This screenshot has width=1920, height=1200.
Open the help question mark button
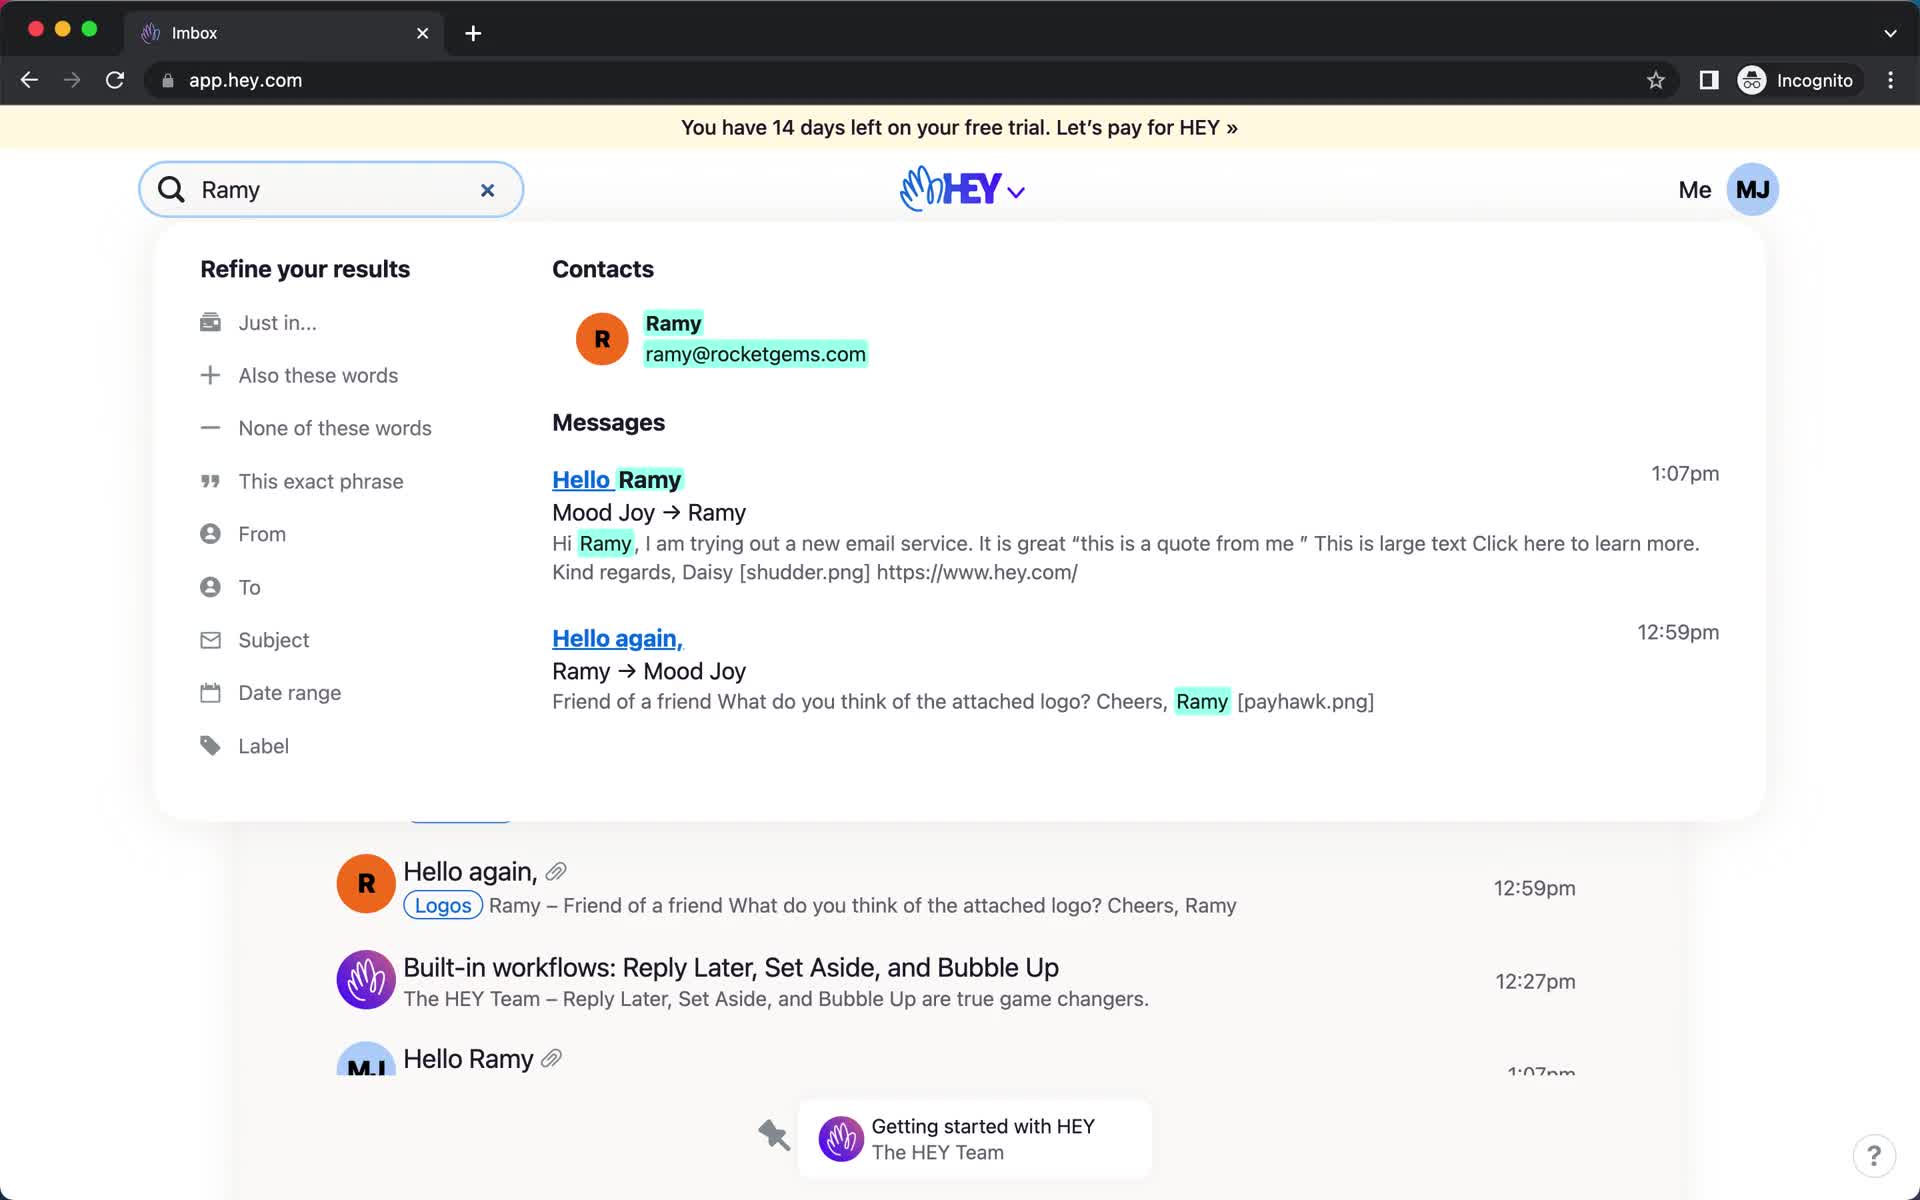pyautogui.click(x=1874, y=1156)
